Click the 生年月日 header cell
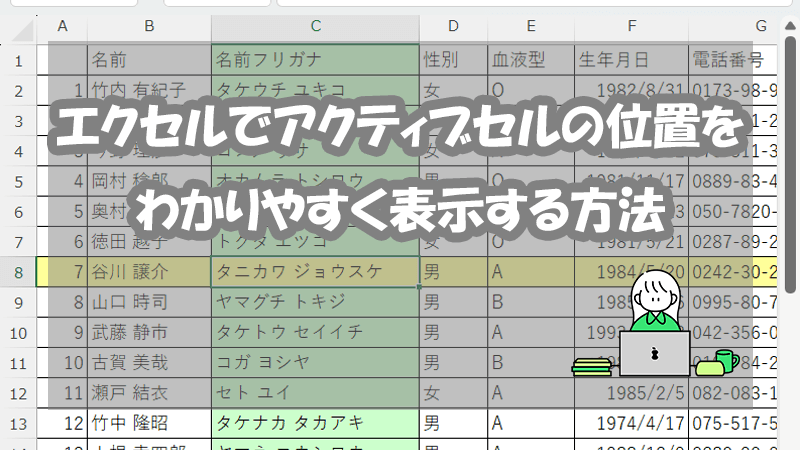Viewport: 800px width, 450px height. pos(631,59)
